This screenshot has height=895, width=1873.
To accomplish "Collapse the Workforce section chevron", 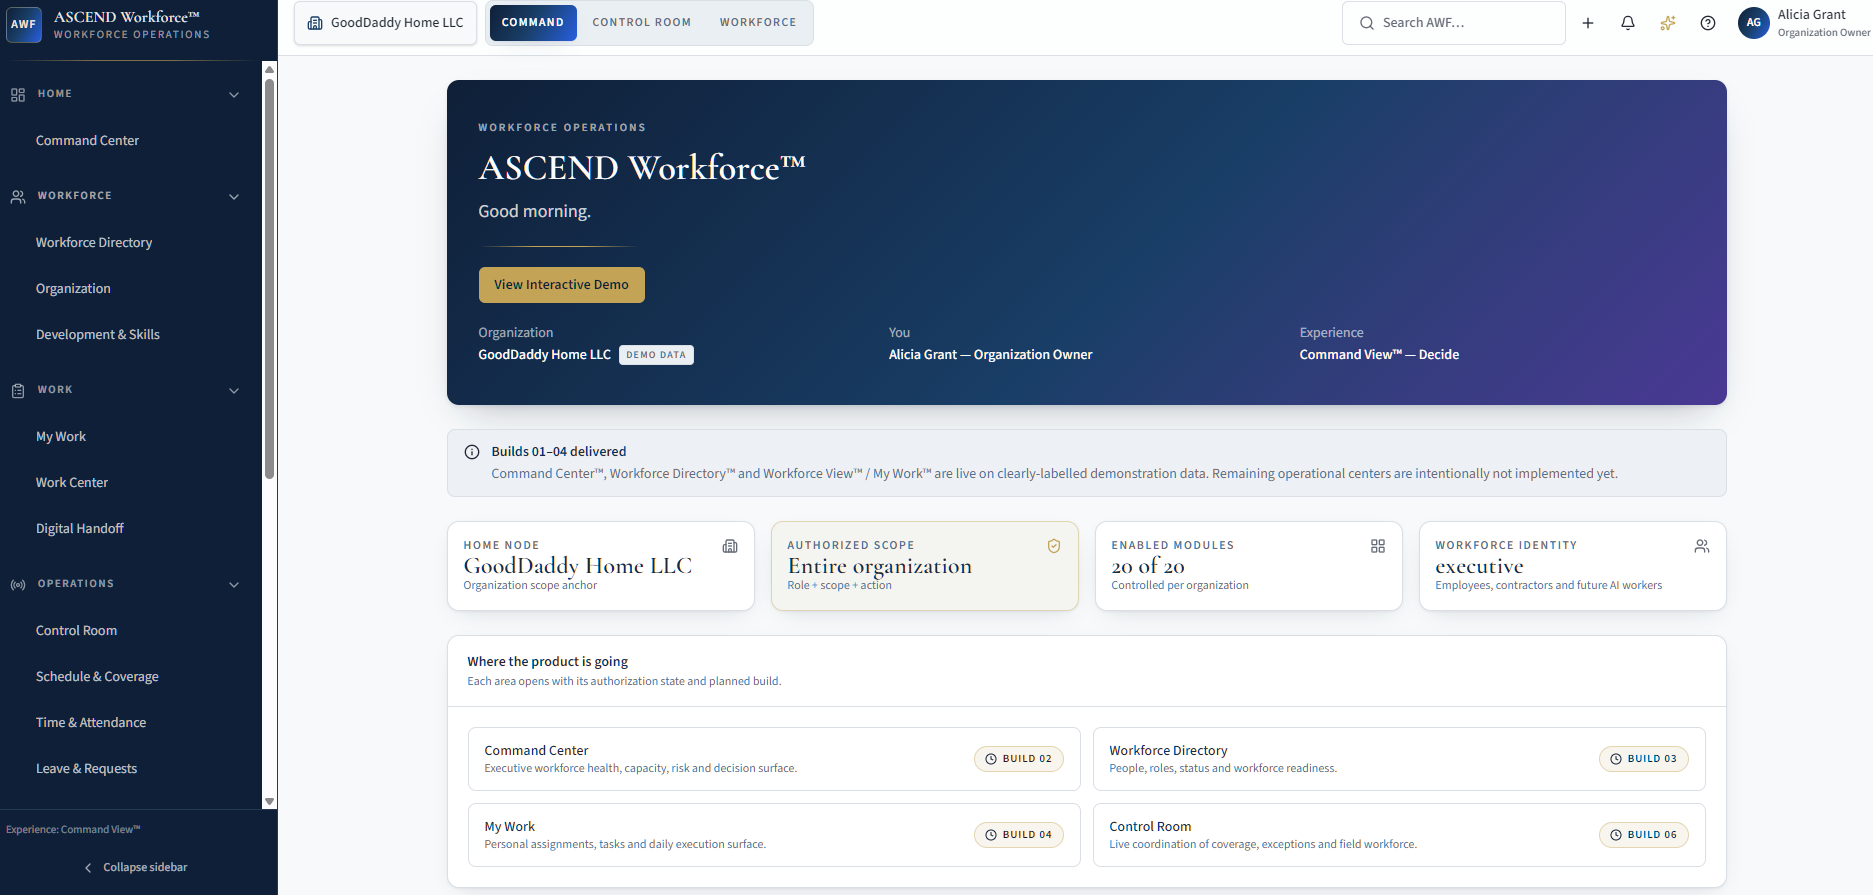I will click(x=234, y=197).
